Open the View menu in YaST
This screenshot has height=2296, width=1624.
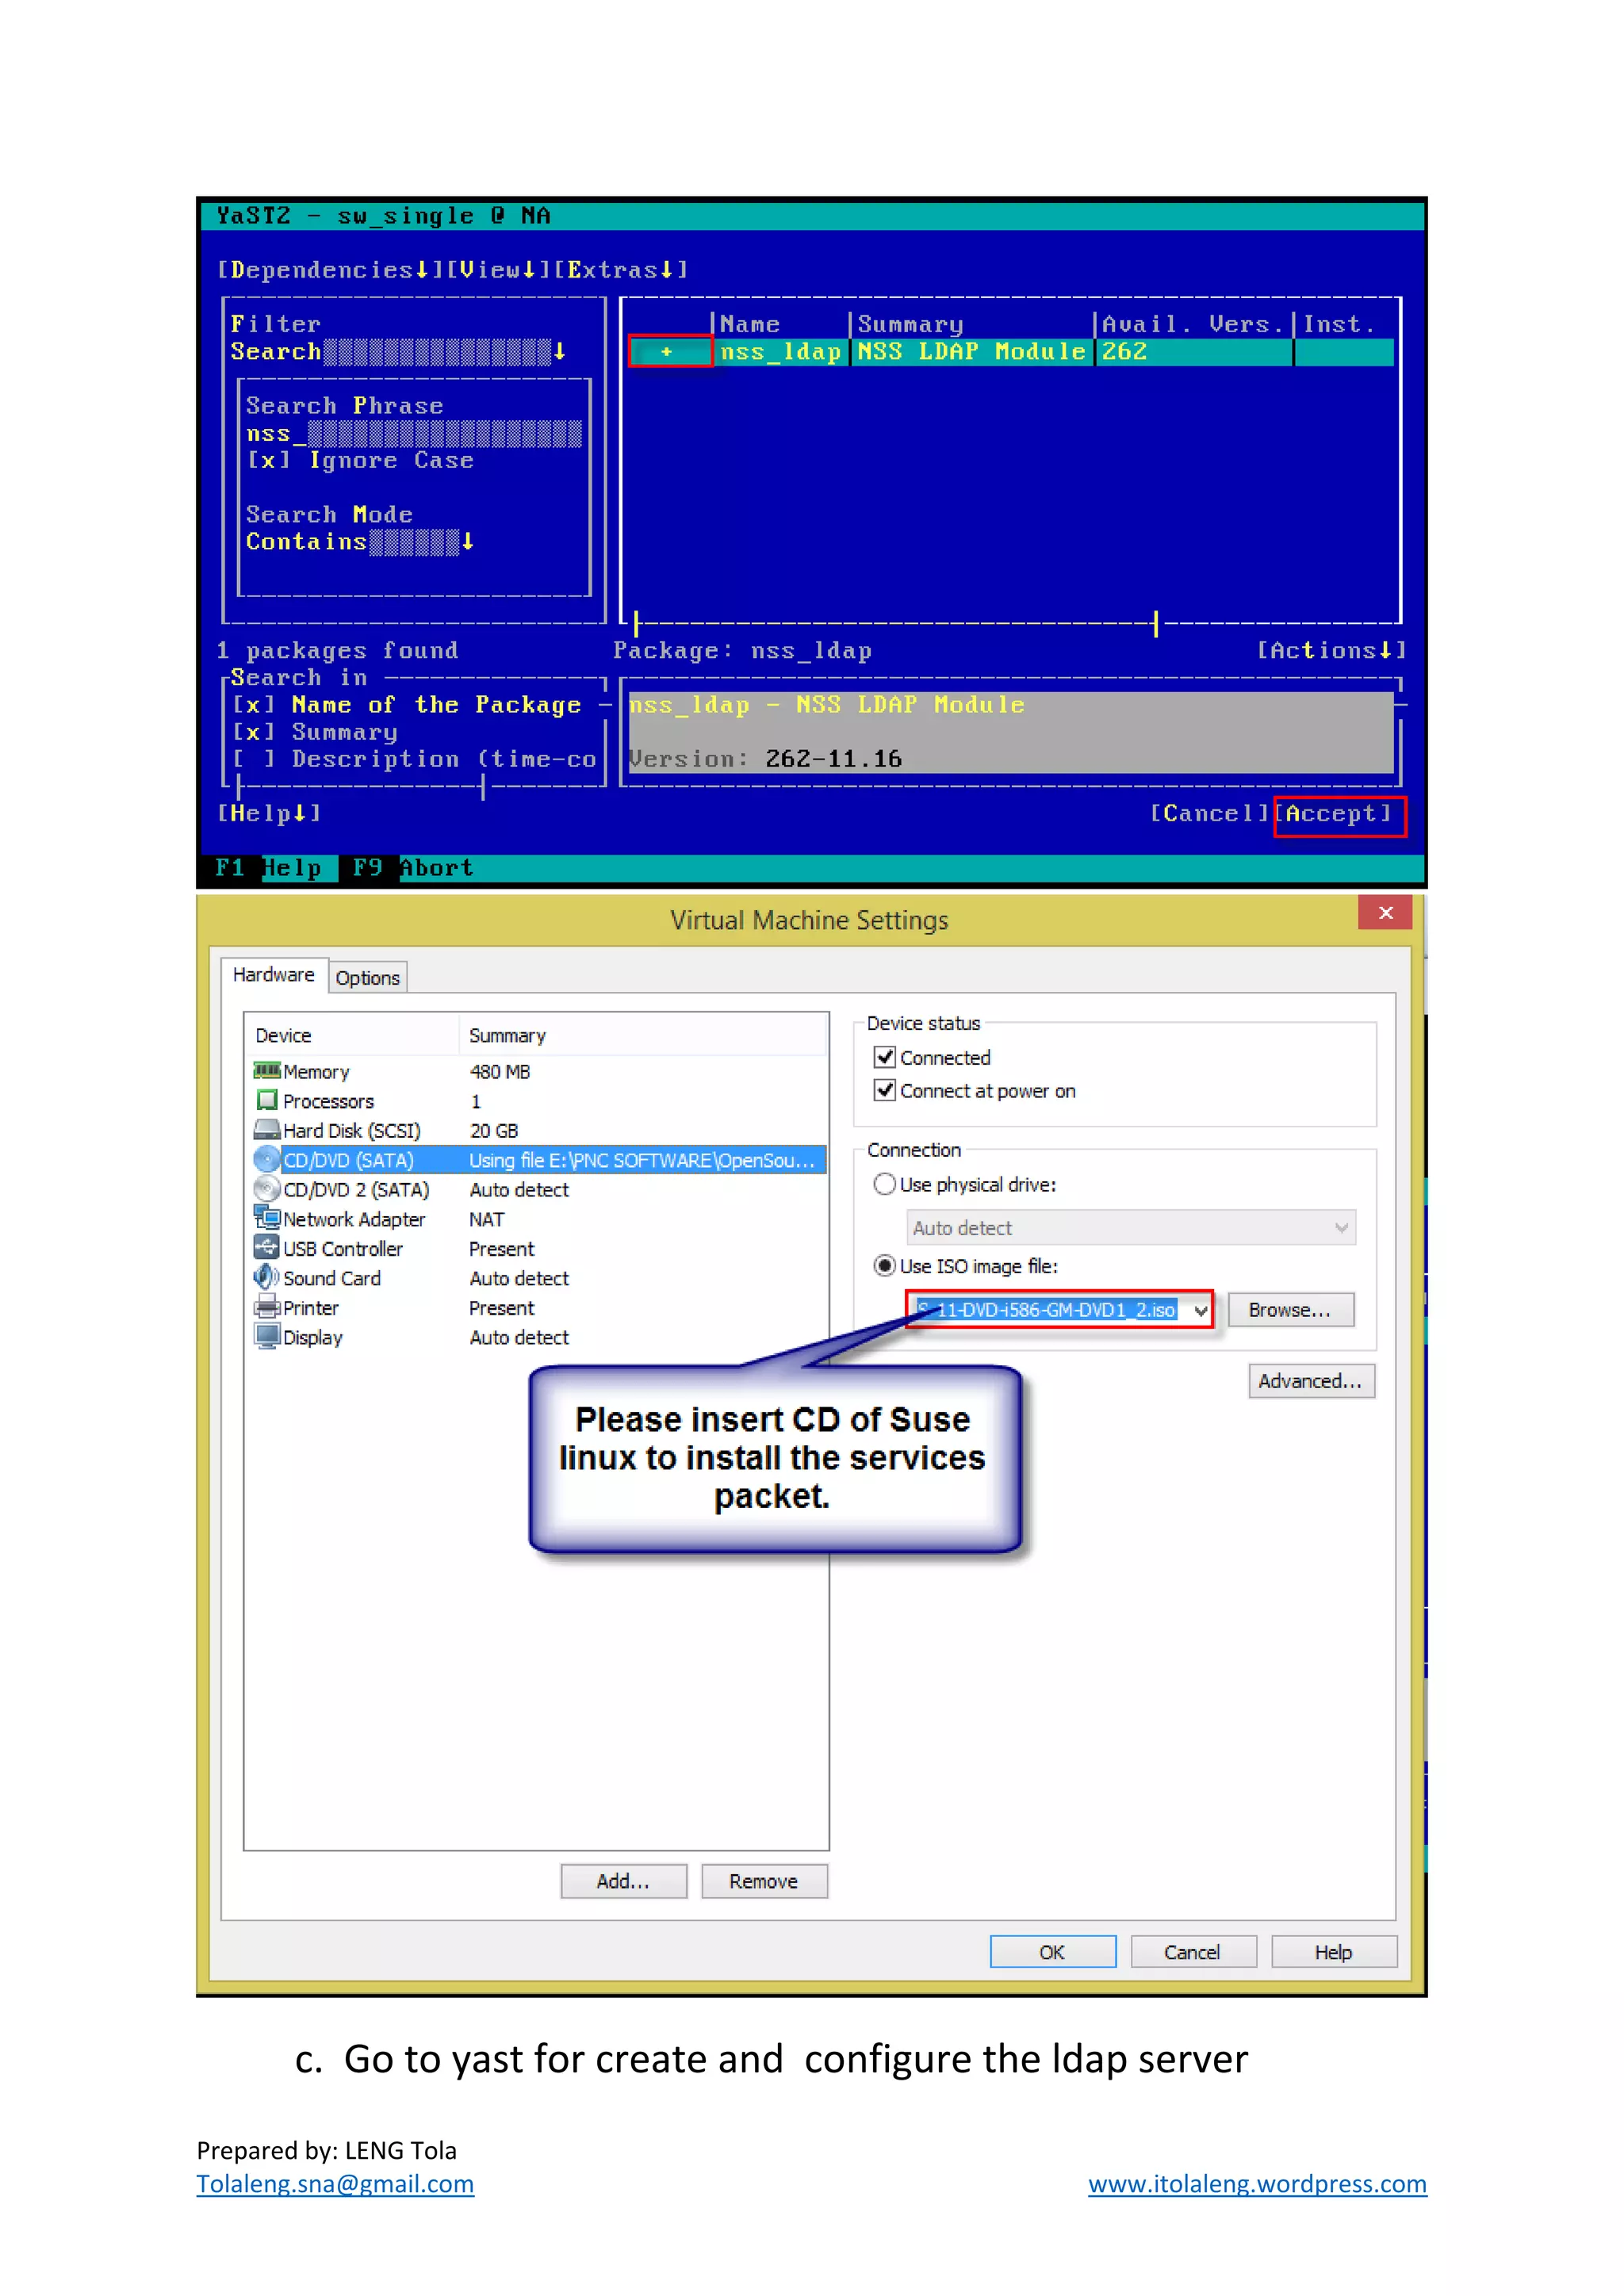click(498, 270)
